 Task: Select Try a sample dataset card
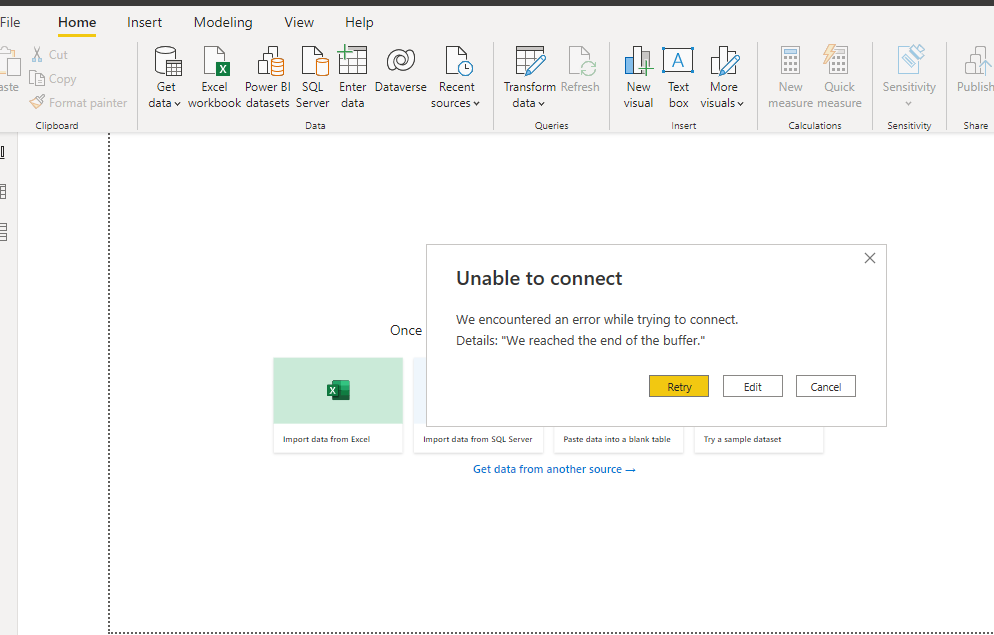(759, 439)
